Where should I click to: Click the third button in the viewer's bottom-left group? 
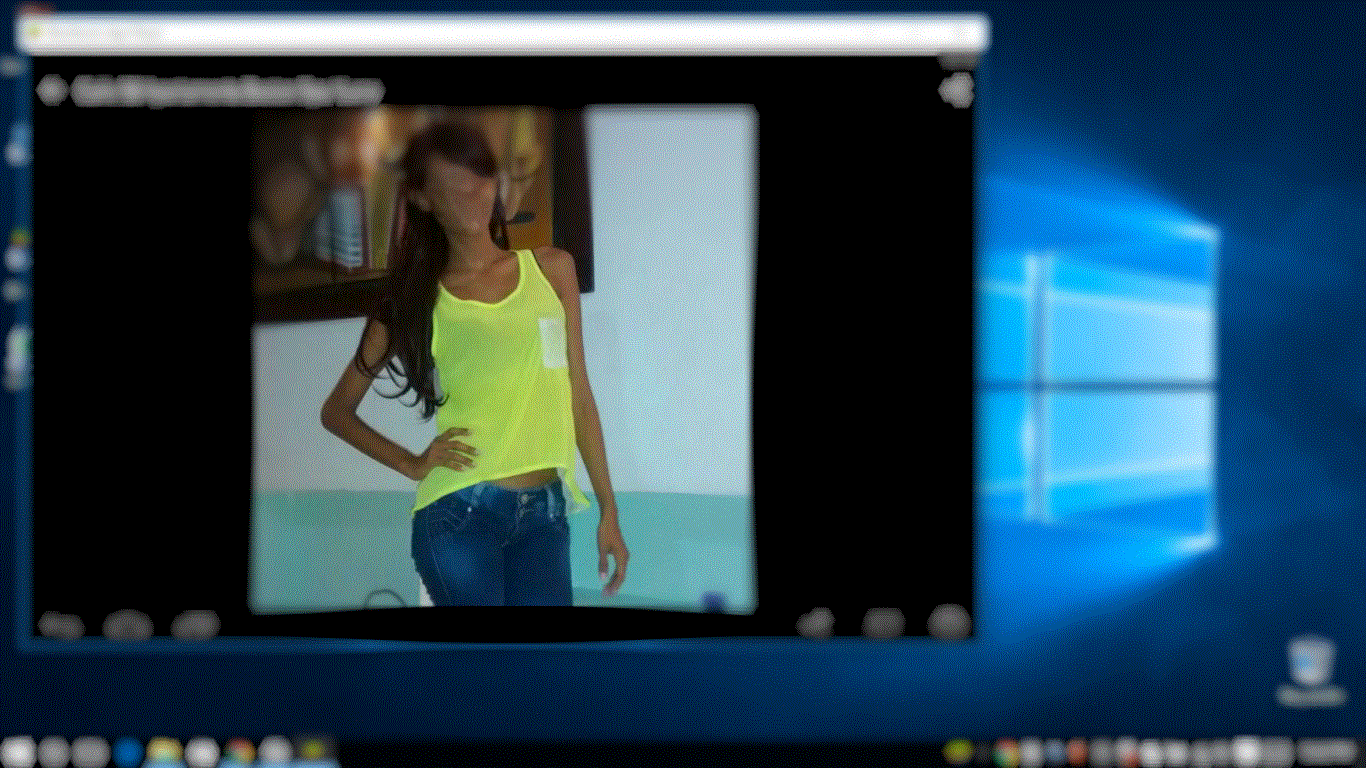coord(195,625)
